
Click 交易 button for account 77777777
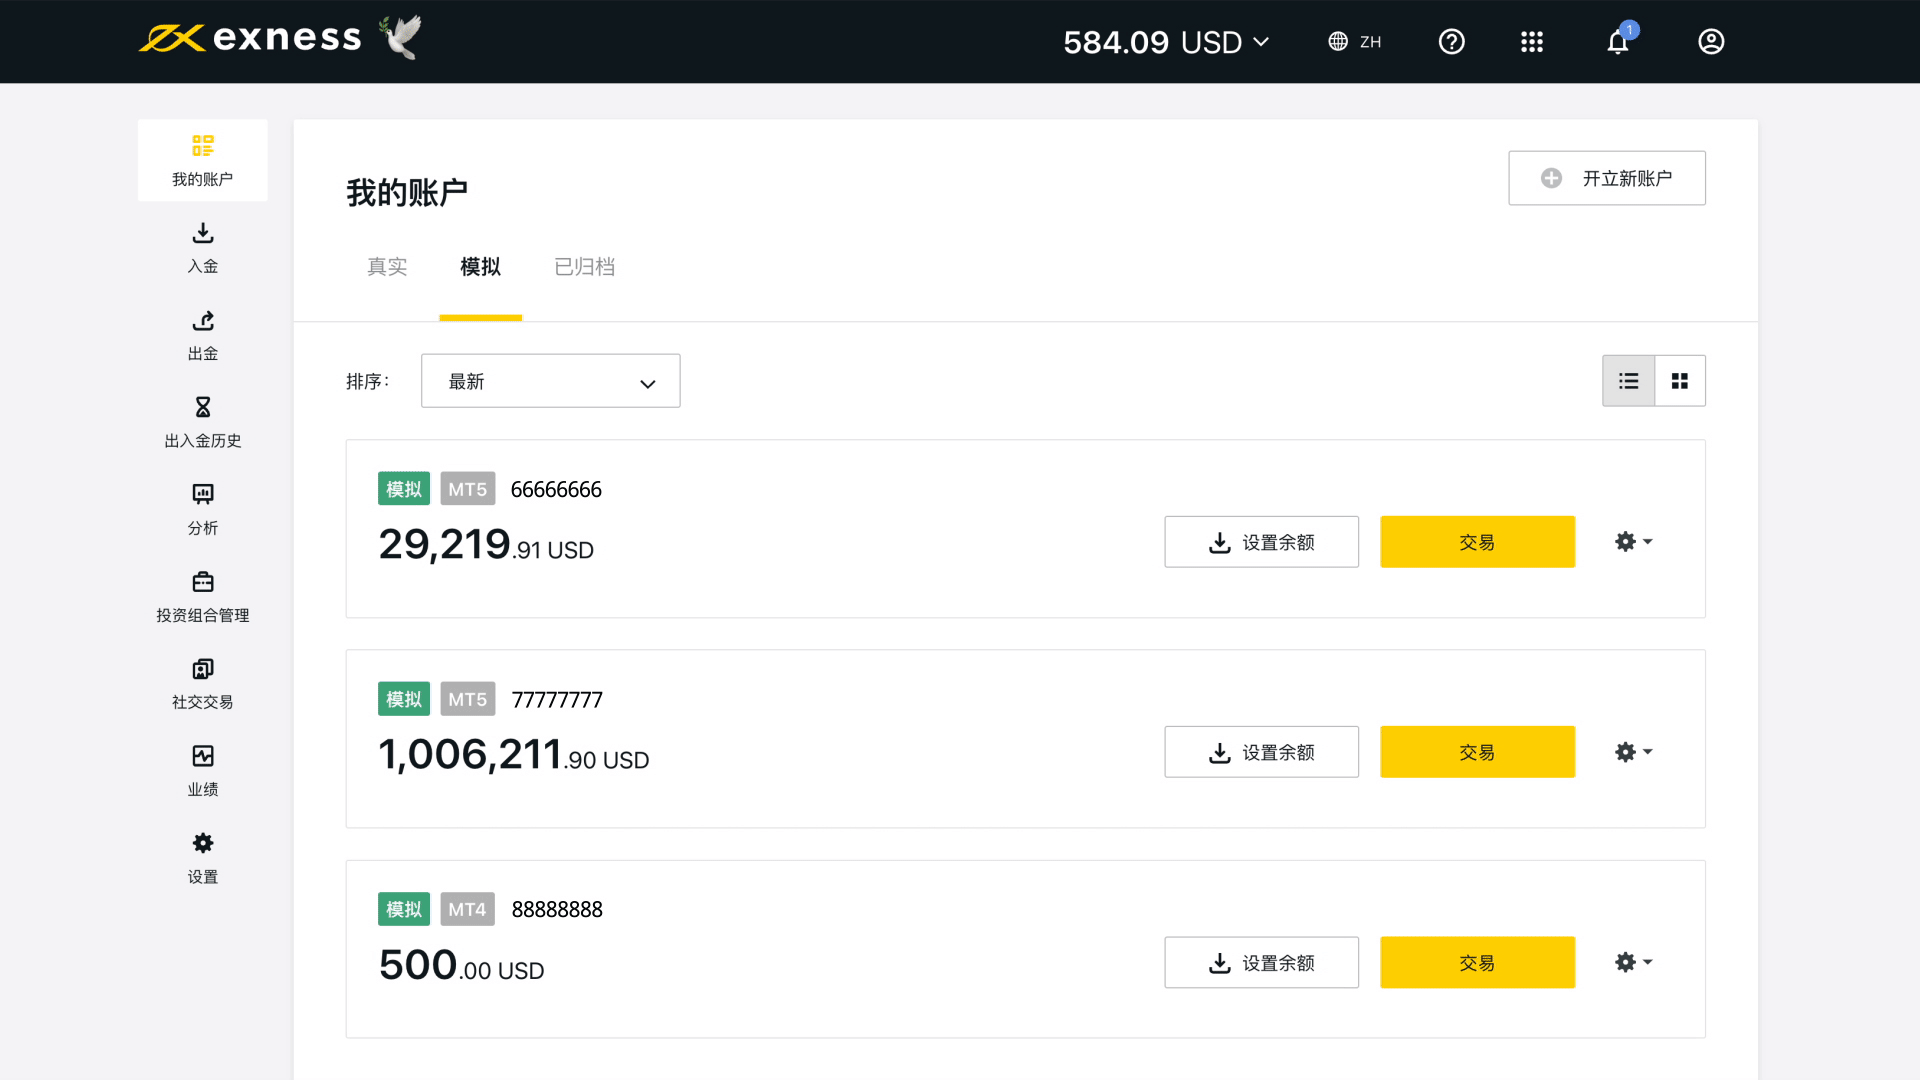pos(1477,752)
